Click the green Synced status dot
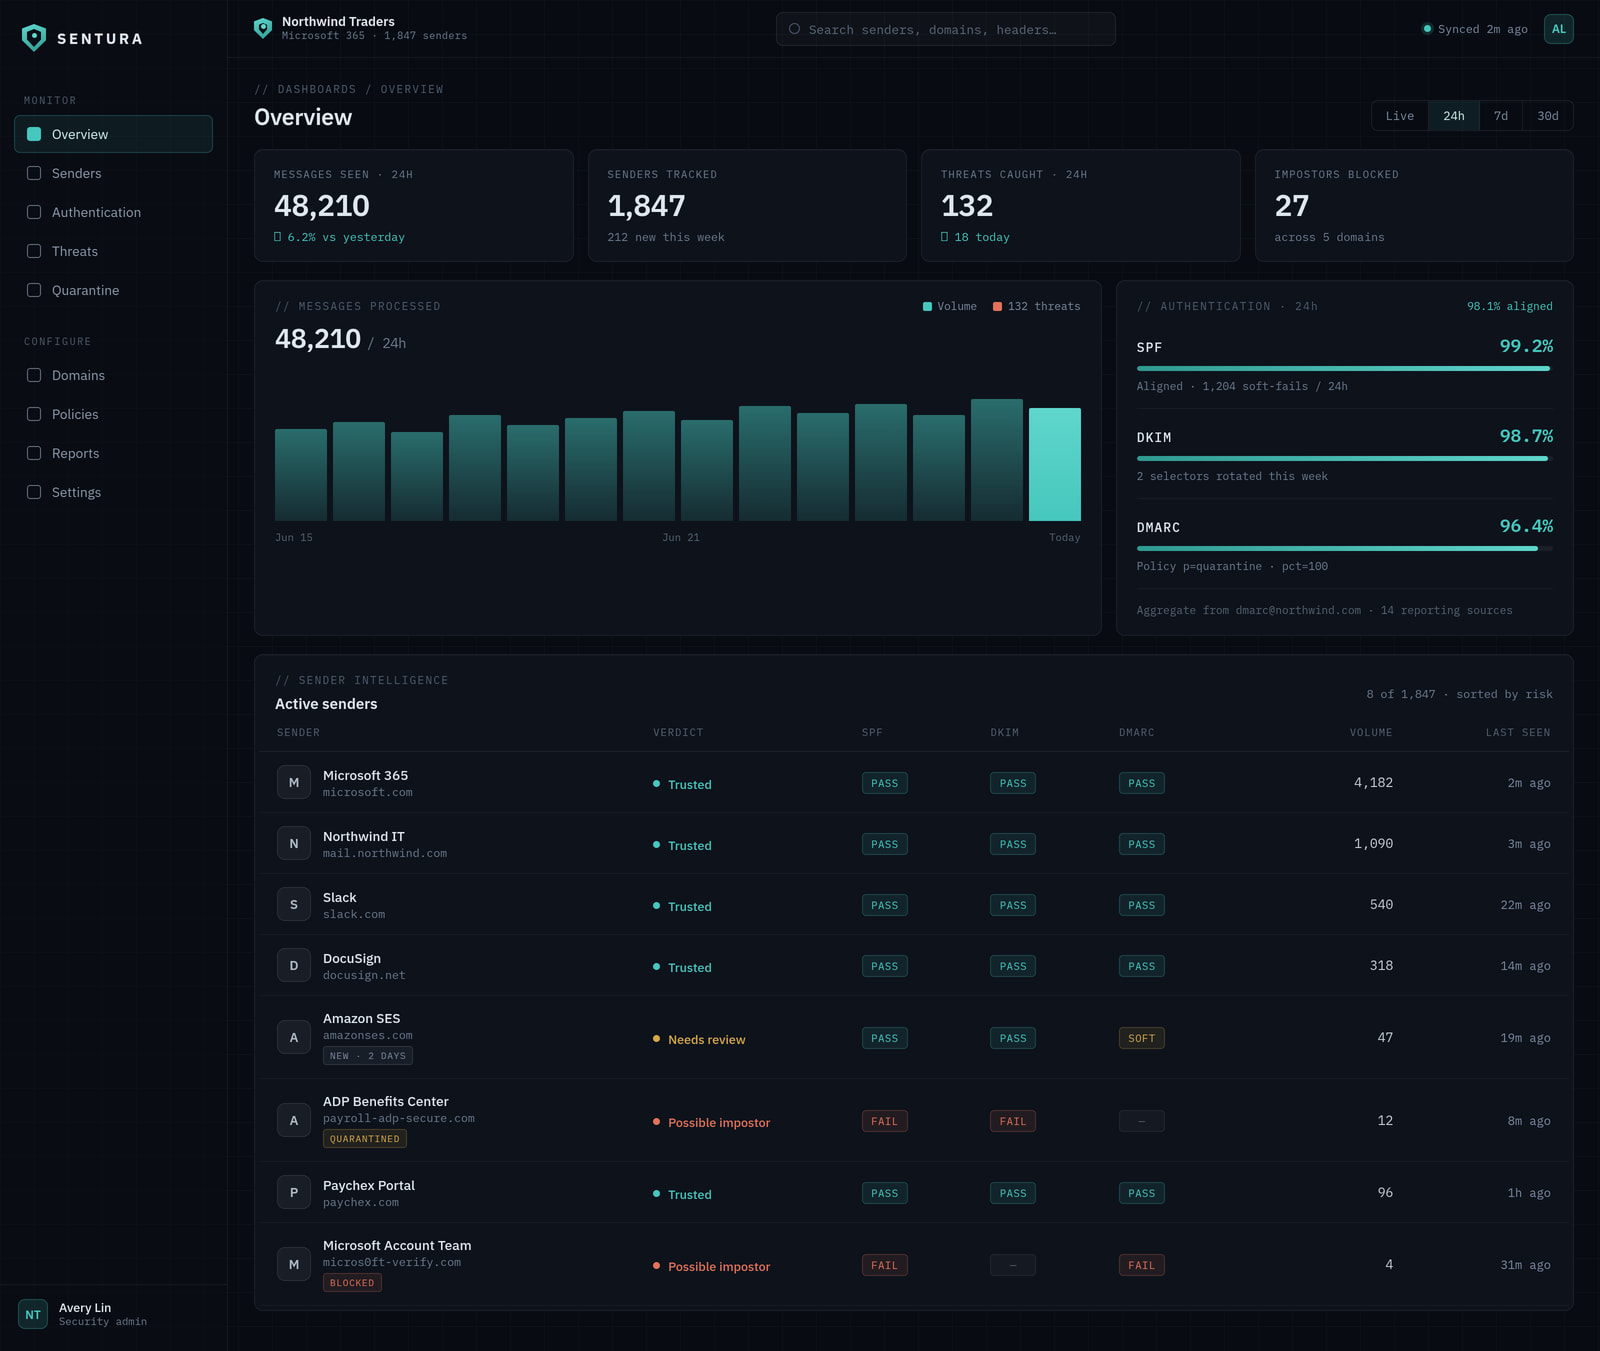The width and height of the screenshot is (1600, 1351). click(1427, 29)
